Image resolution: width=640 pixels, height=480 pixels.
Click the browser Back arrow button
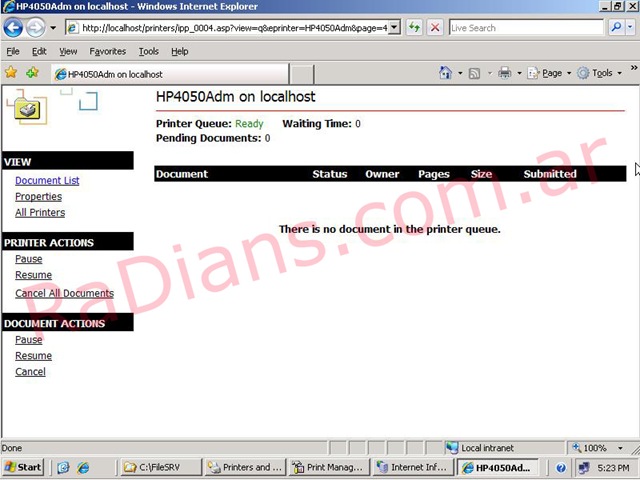(x=14, y=28)
